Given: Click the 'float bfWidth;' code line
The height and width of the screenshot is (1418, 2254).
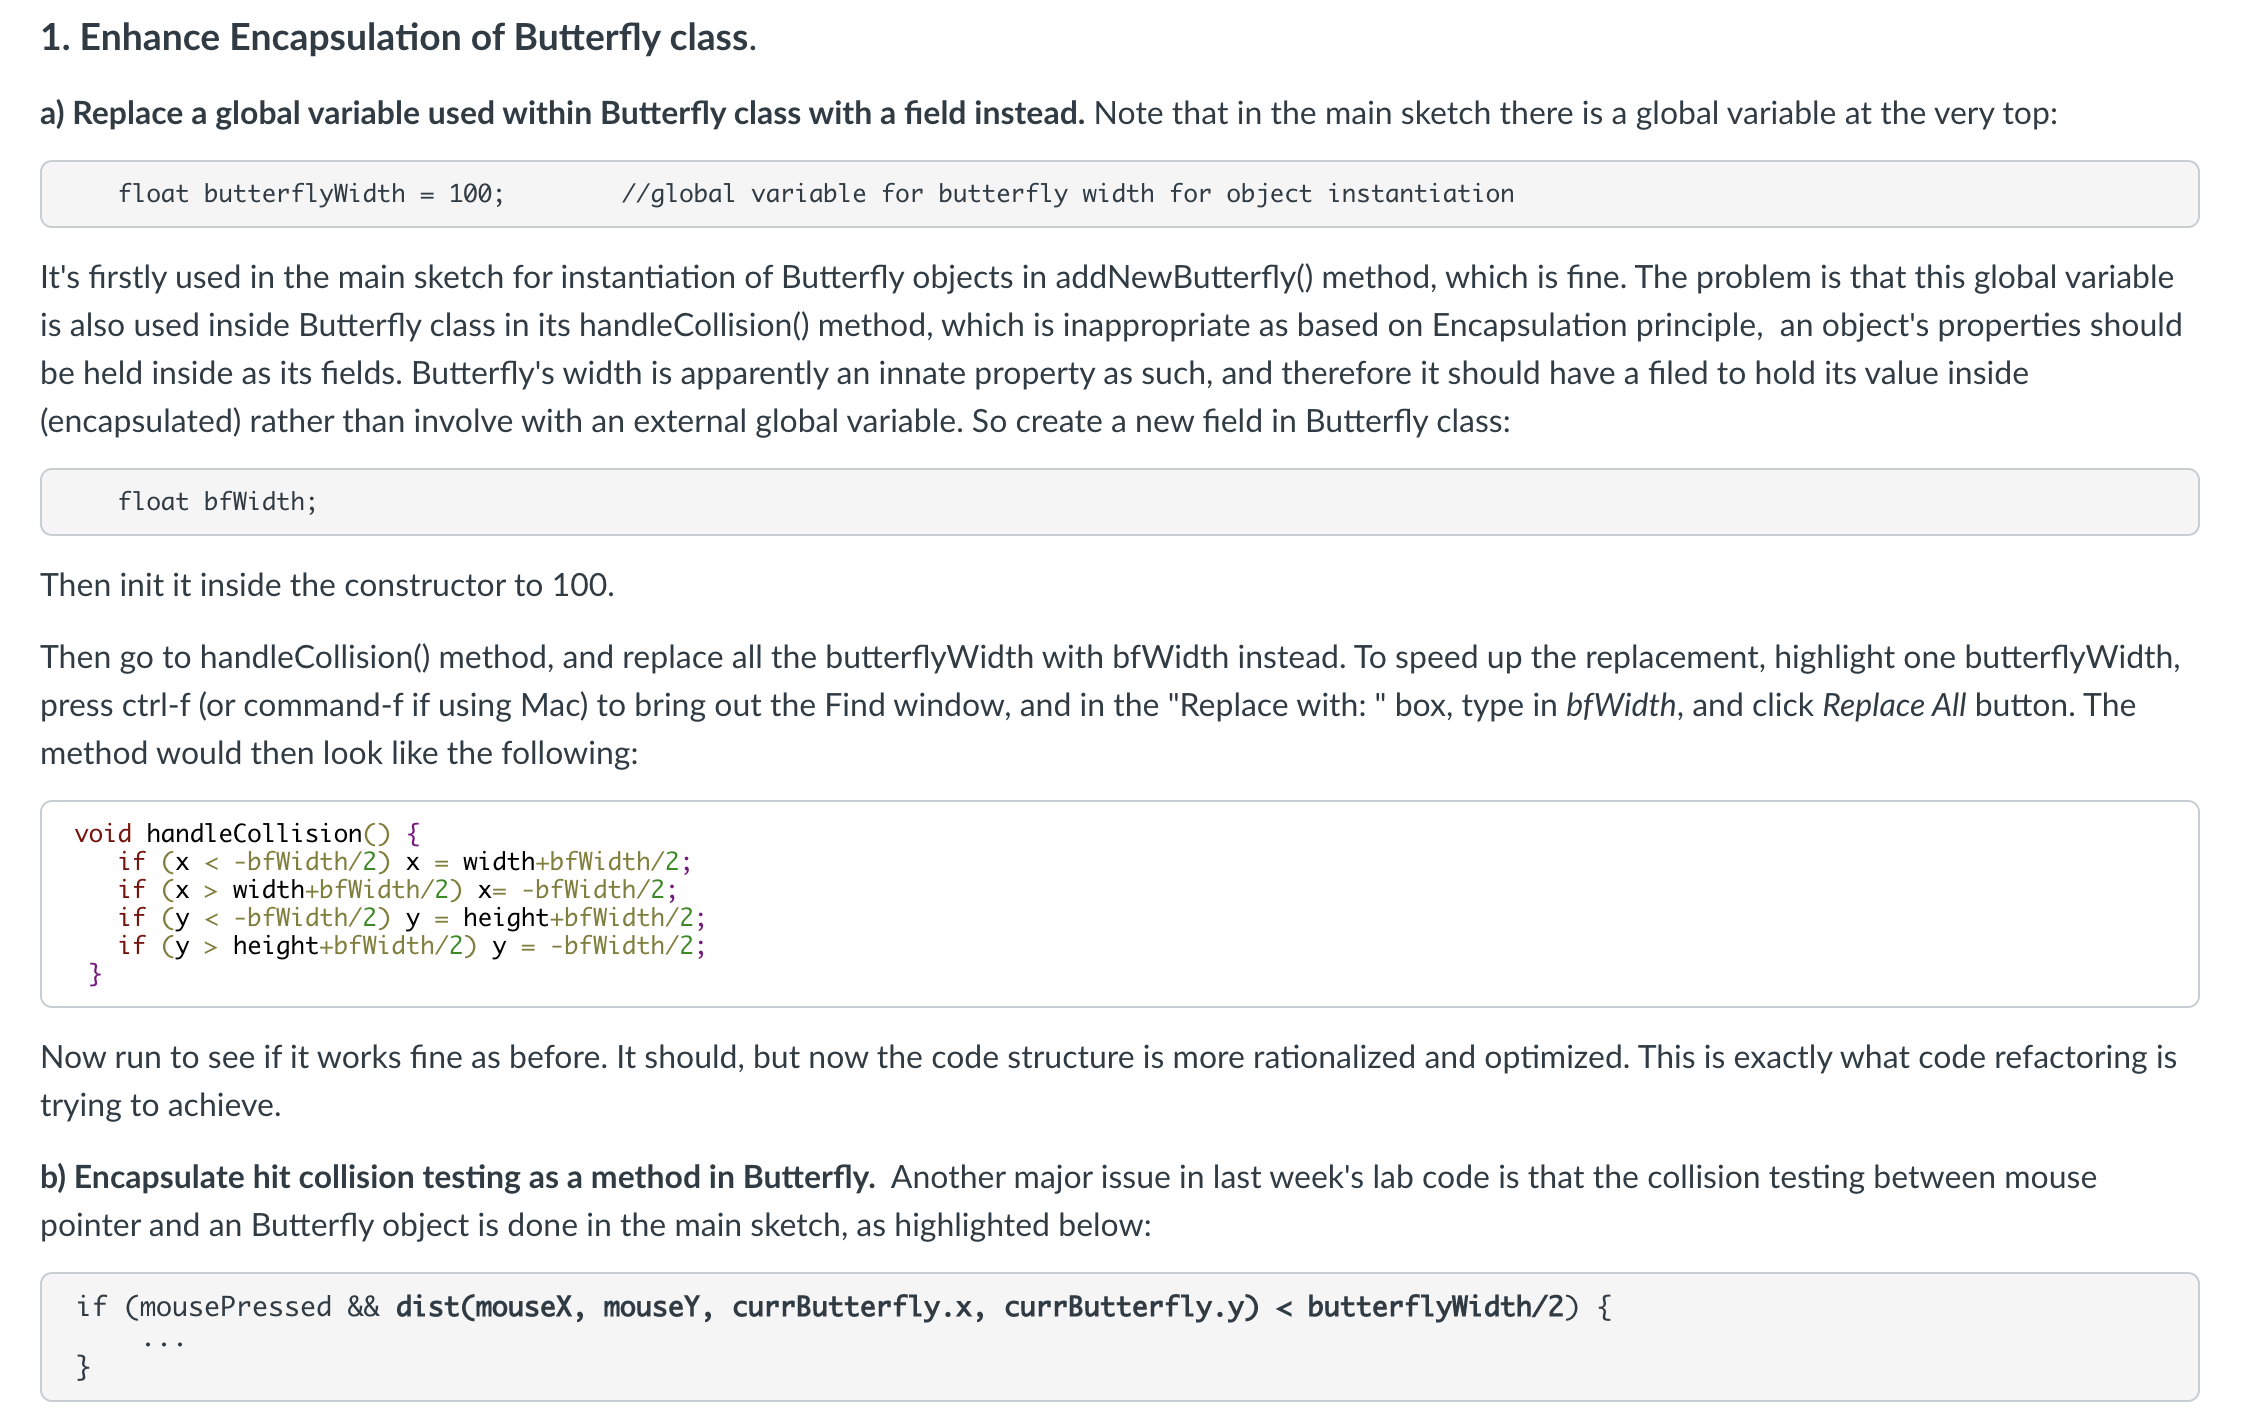Looking at the screenshot, I should click(217, 501).
